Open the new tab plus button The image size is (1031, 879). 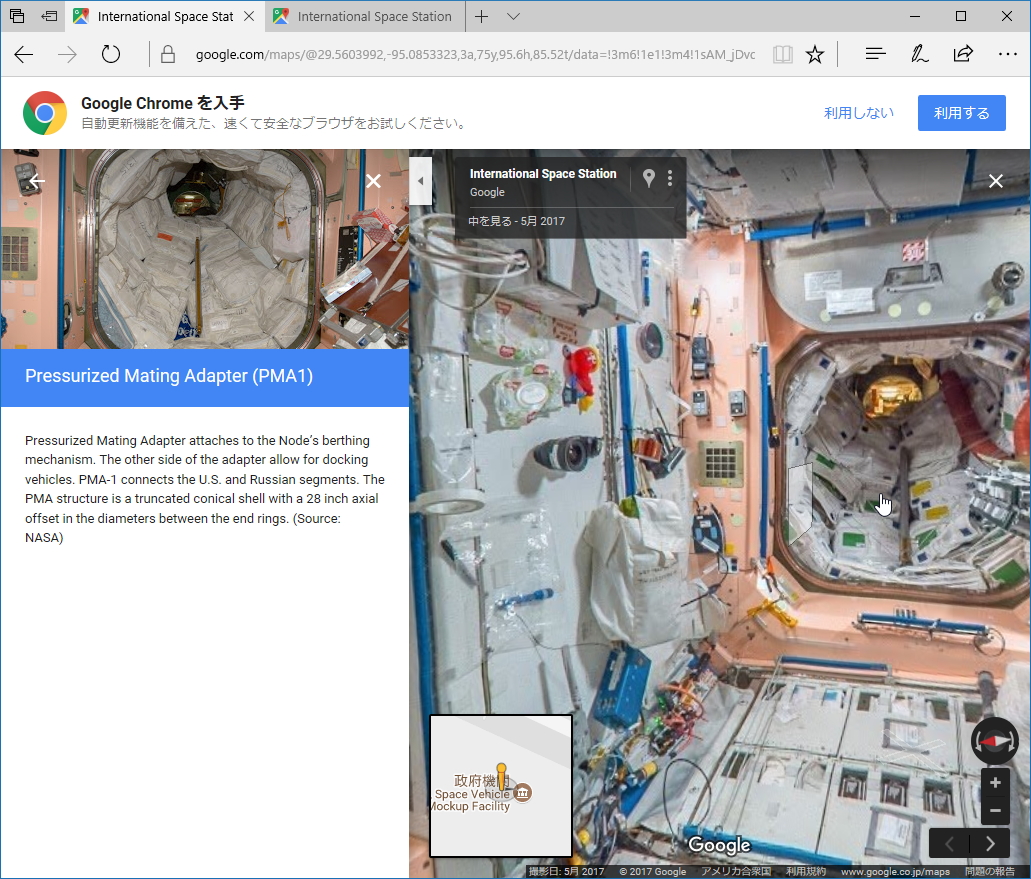point(481,16)
